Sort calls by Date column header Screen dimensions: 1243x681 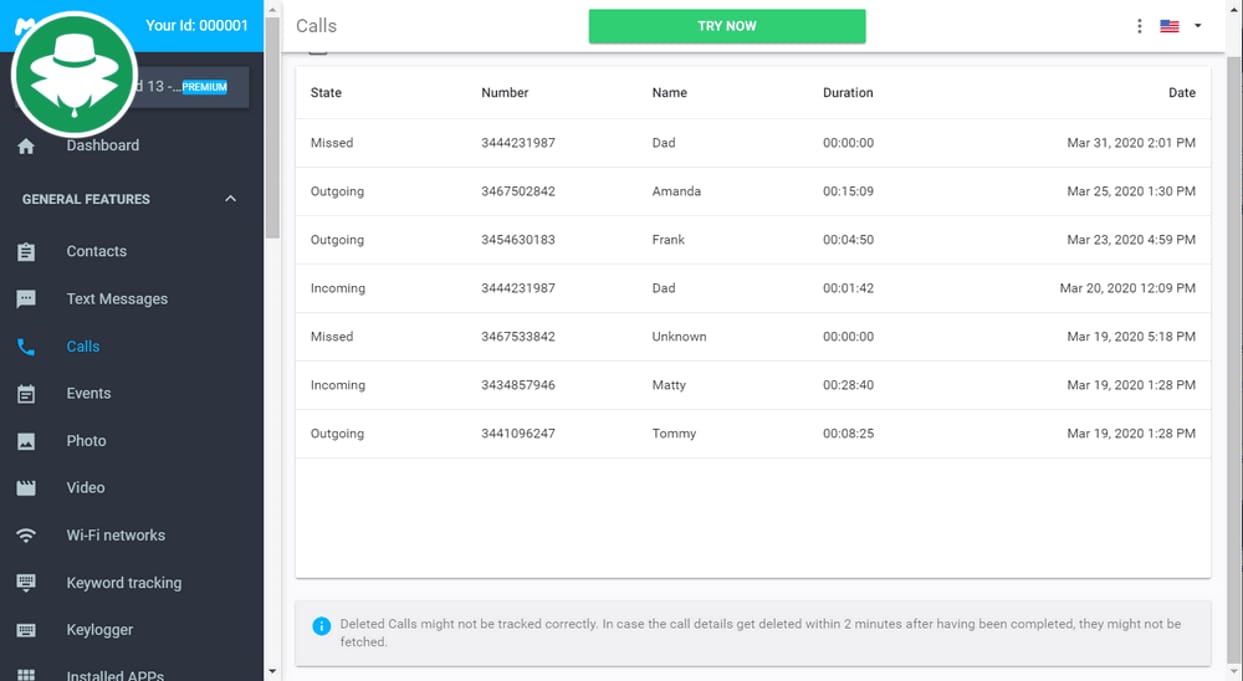tap(1181, 93)
